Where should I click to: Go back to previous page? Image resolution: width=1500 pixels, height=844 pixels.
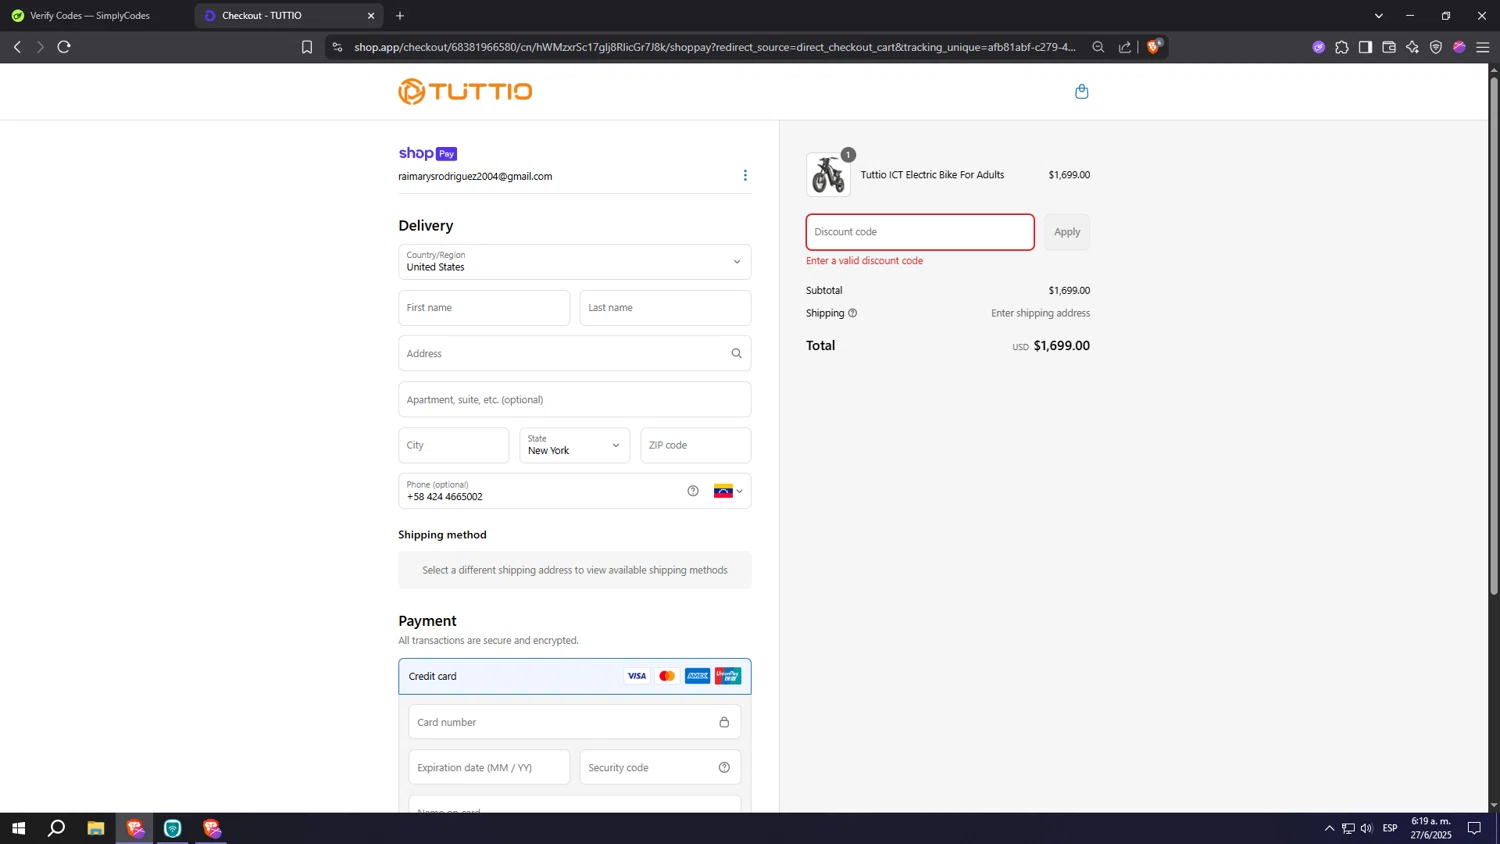point(17,47)
